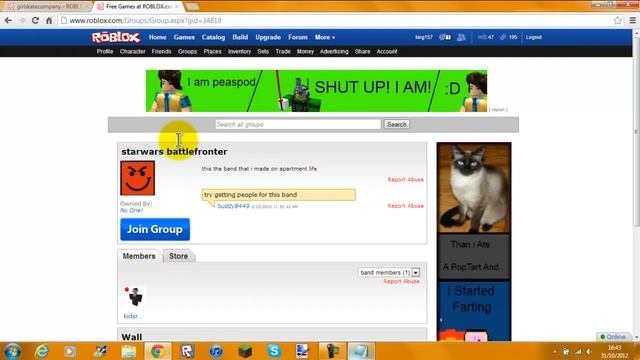Open the Character submenu link
The width and height of the screenshot is (640, 360).
(133, 51)
